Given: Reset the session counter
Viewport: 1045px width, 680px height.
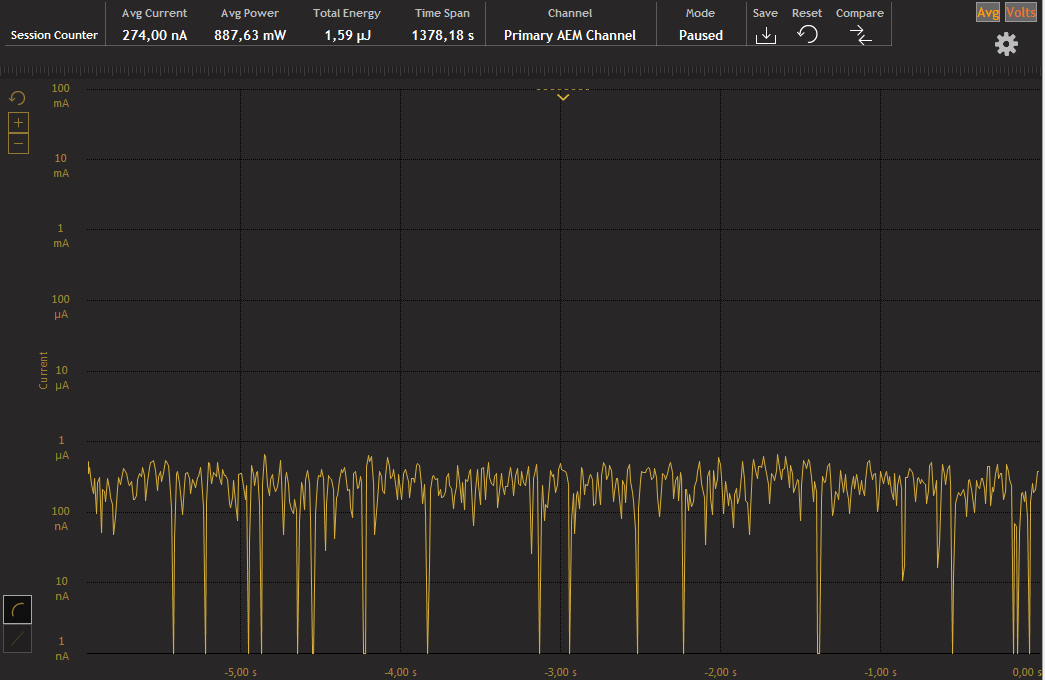Looking at the screenshot, I should [807, 34].
